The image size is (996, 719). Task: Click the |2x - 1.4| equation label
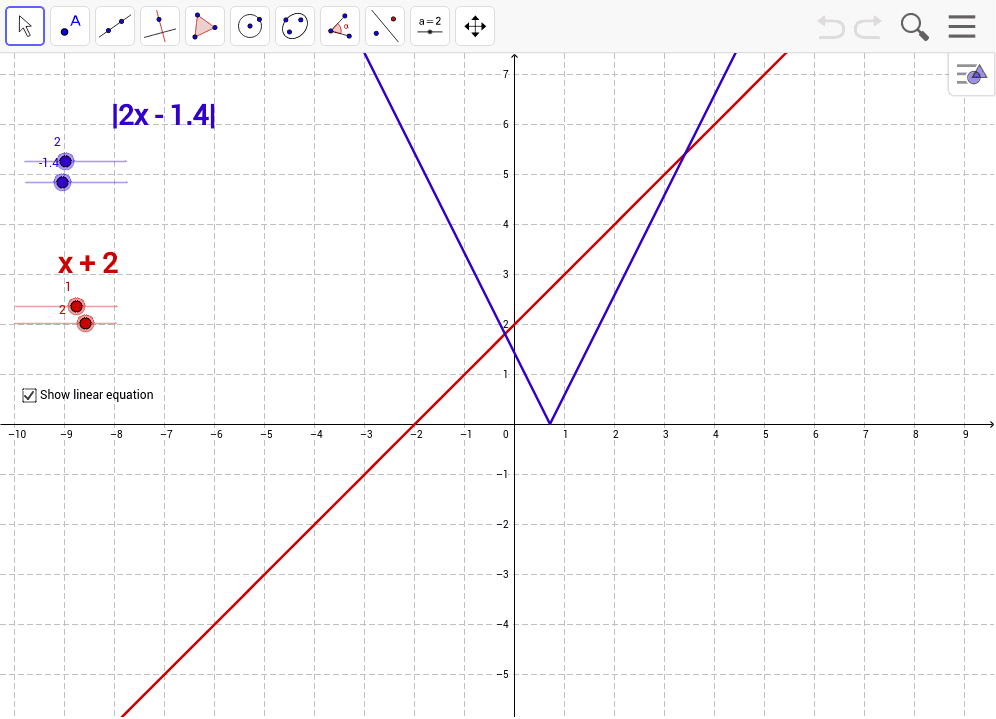click(x=164, y=115)
